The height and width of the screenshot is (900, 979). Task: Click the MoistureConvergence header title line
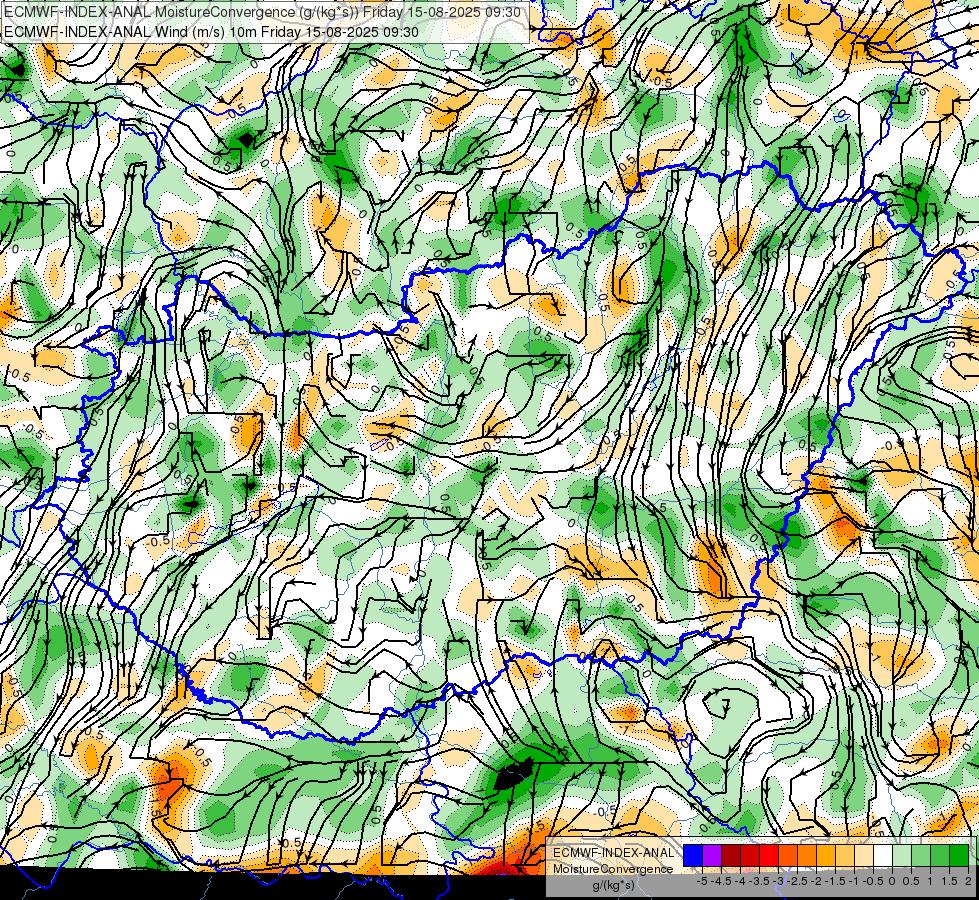coord(262,12)
